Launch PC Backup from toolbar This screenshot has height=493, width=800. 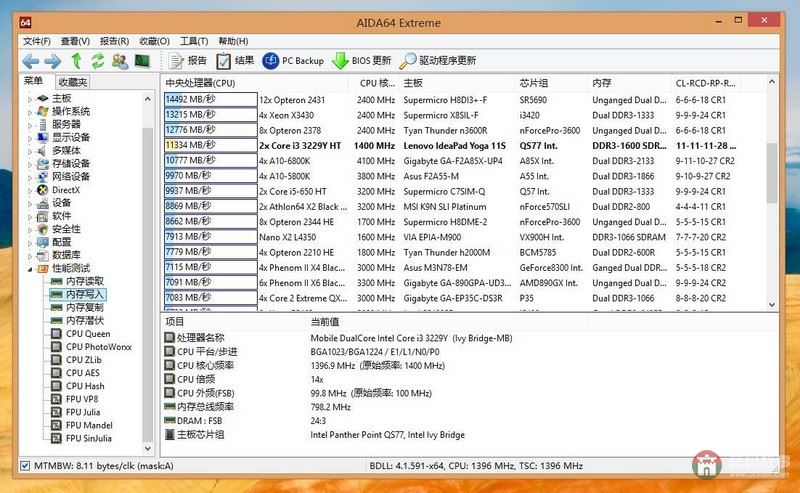coord(293,61)
